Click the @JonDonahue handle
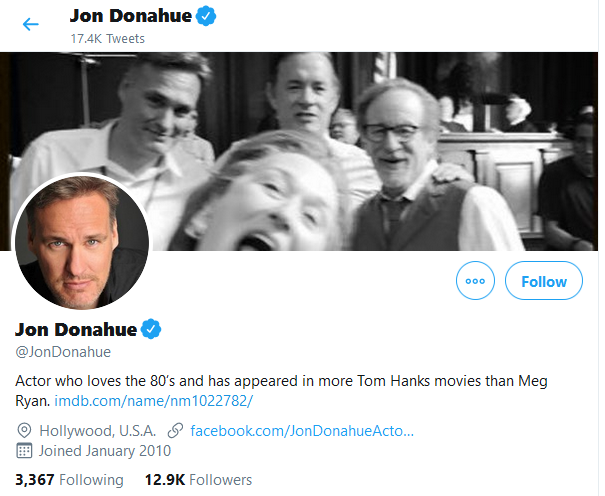Screen dimensions: 605x496 (x=62, y=351)
